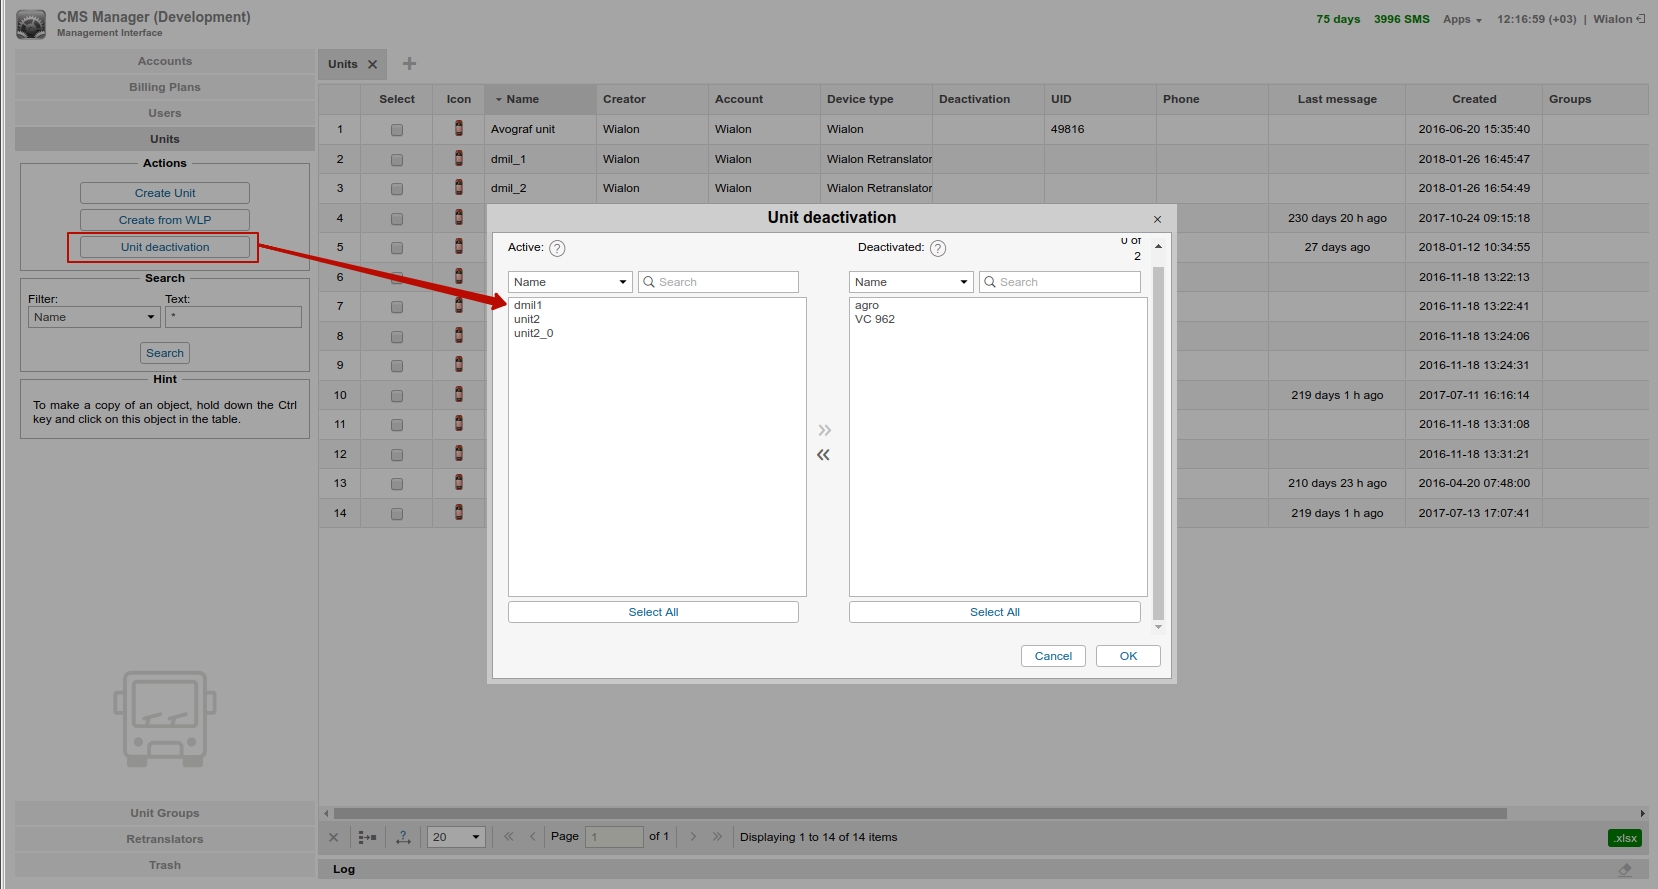Switch to the Unit Groups section
This screenshot has height=889, width=1658.
pyautogui.click(x=165, y=813)
